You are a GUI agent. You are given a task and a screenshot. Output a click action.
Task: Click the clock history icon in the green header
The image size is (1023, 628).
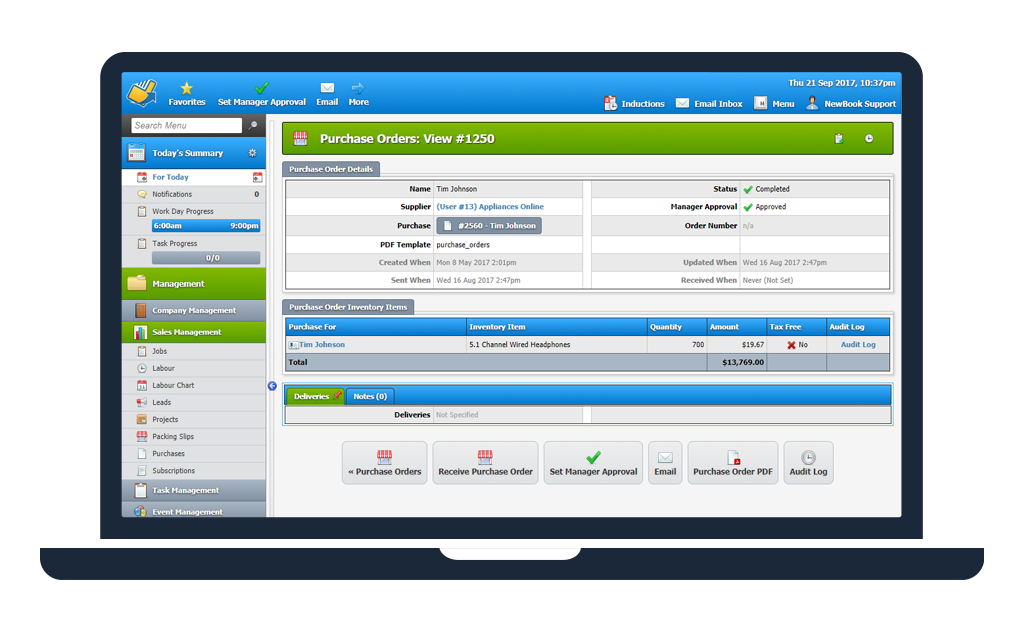[869, 138]
